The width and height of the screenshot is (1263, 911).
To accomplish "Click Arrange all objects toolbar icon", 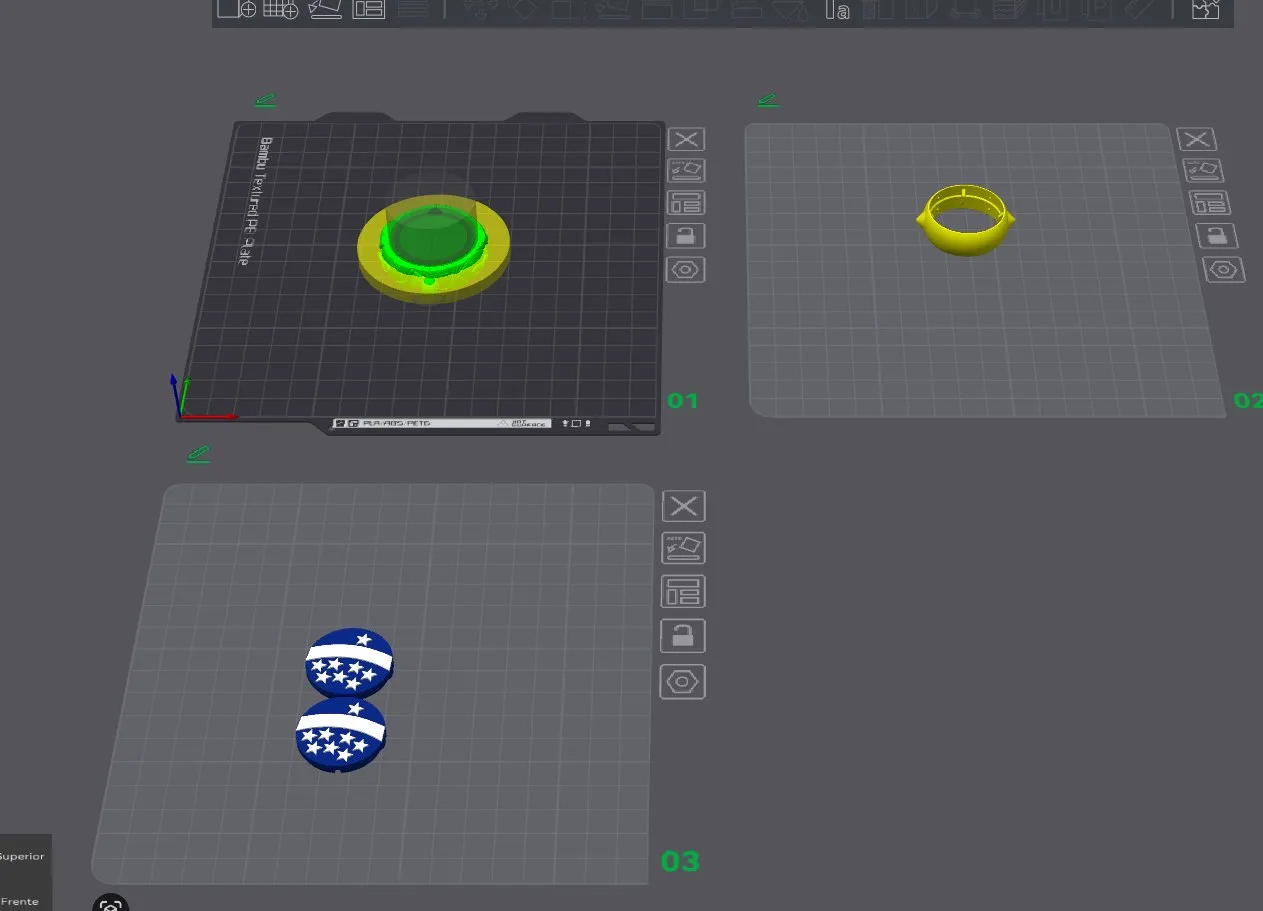I will coord(369,9).
